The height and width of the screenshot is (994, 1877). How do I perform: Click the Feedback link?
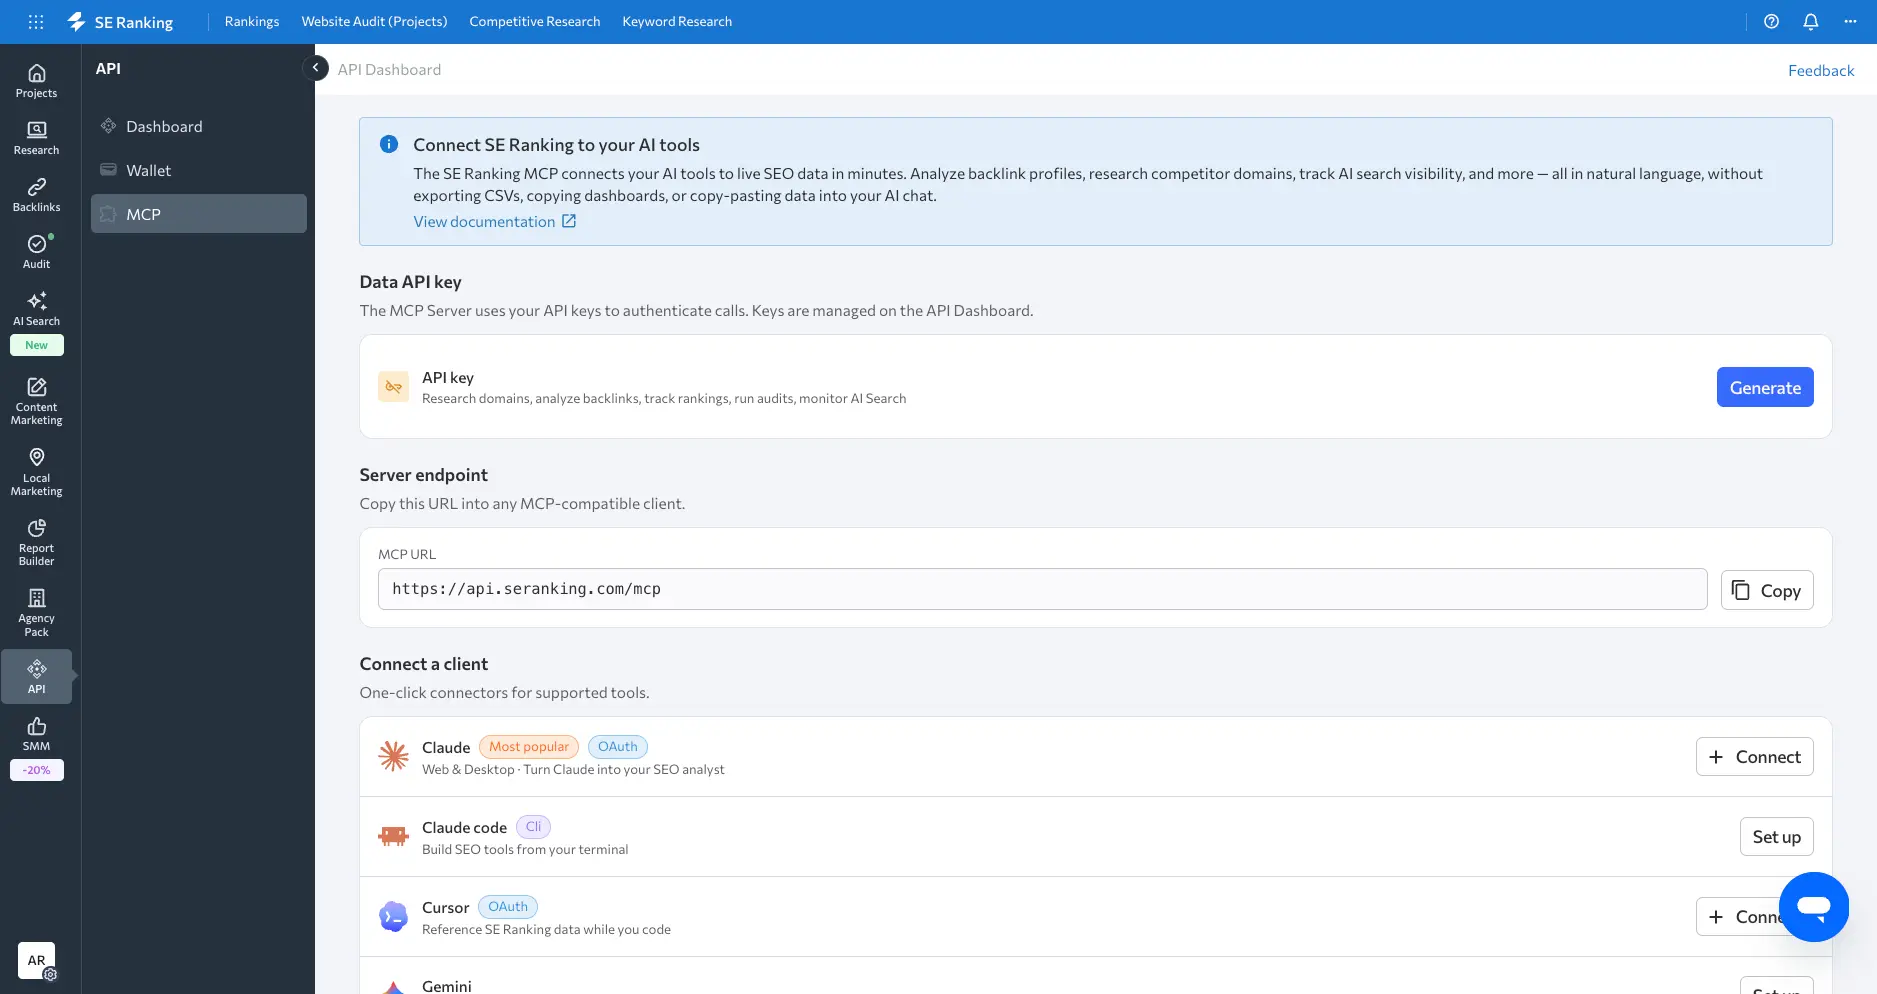click(1821, 70)
